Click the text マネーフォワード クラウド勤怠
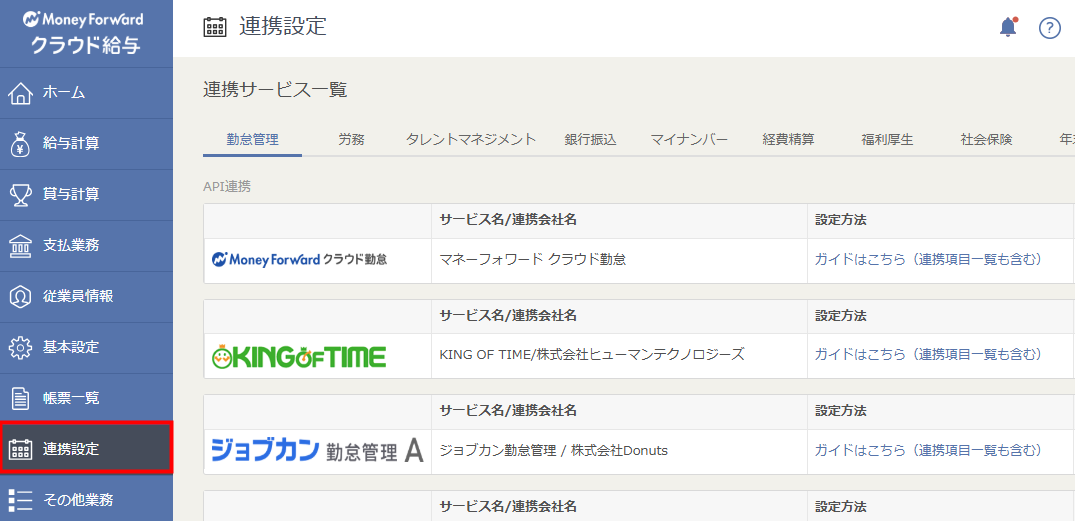 pos(533,260)
